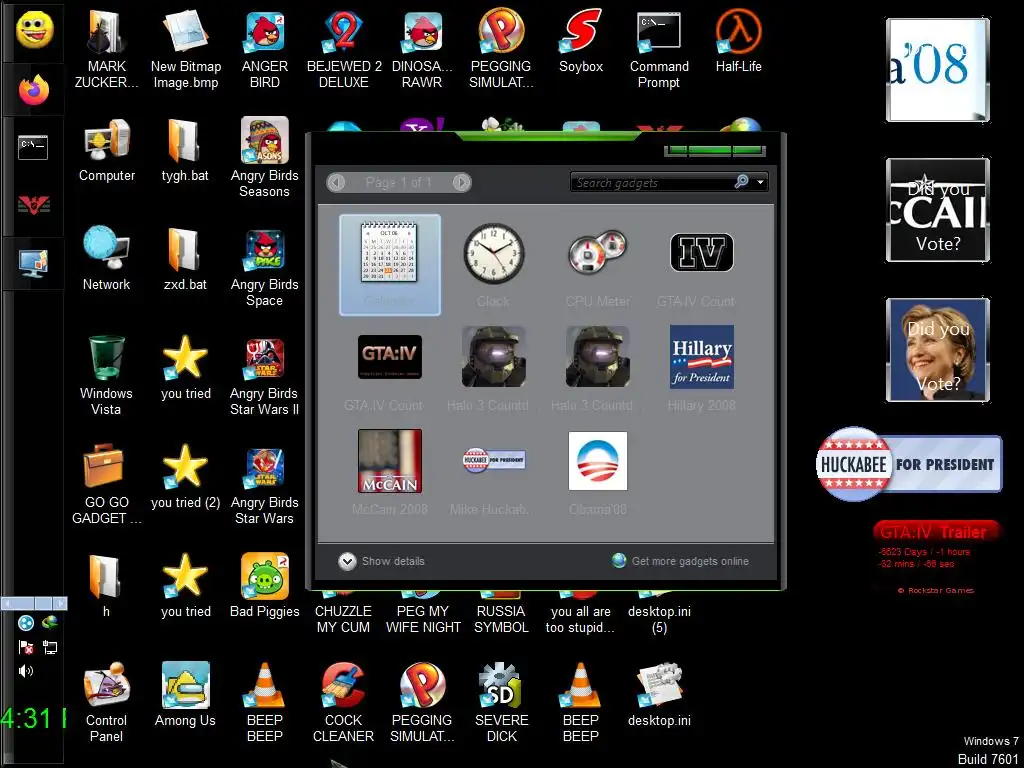1024x768 pixels.
Task: Select the desktop.ini file on bottom row
Action: 659,695
